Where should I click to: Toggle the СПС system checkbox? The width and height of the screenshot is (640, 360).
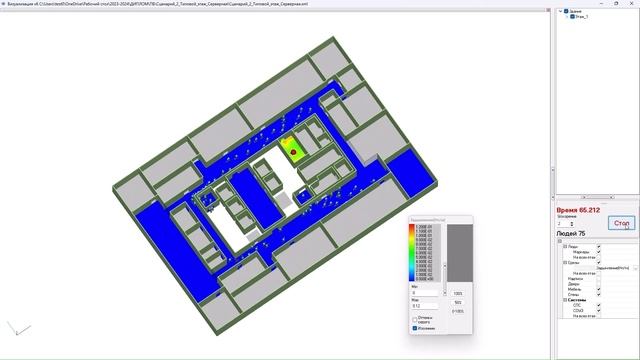pyautogui.click(x=599, y=305)
